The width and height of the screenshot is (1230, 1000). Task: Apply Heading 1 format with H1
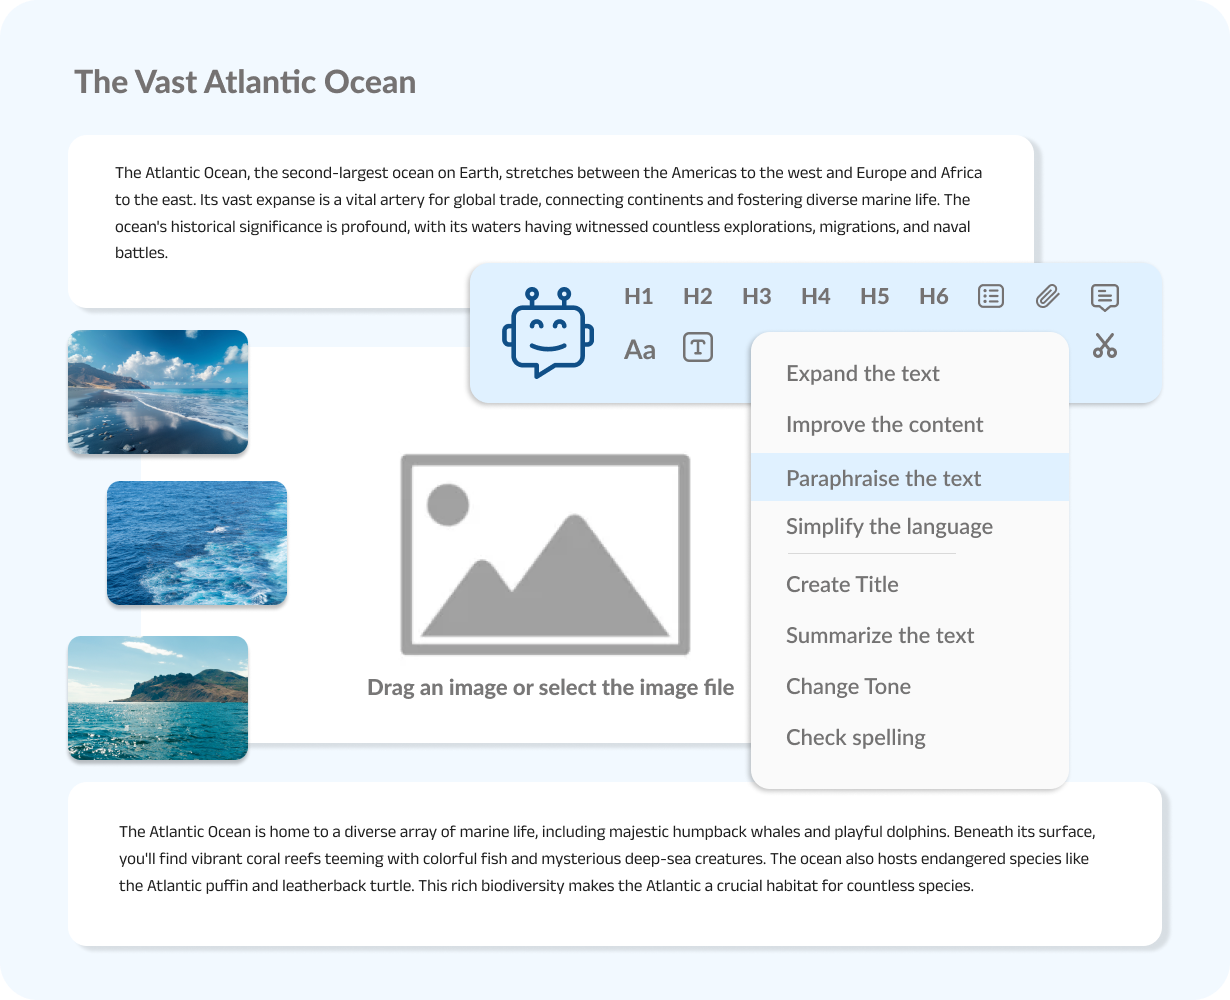pyautogui.click(x=638, y=296)
